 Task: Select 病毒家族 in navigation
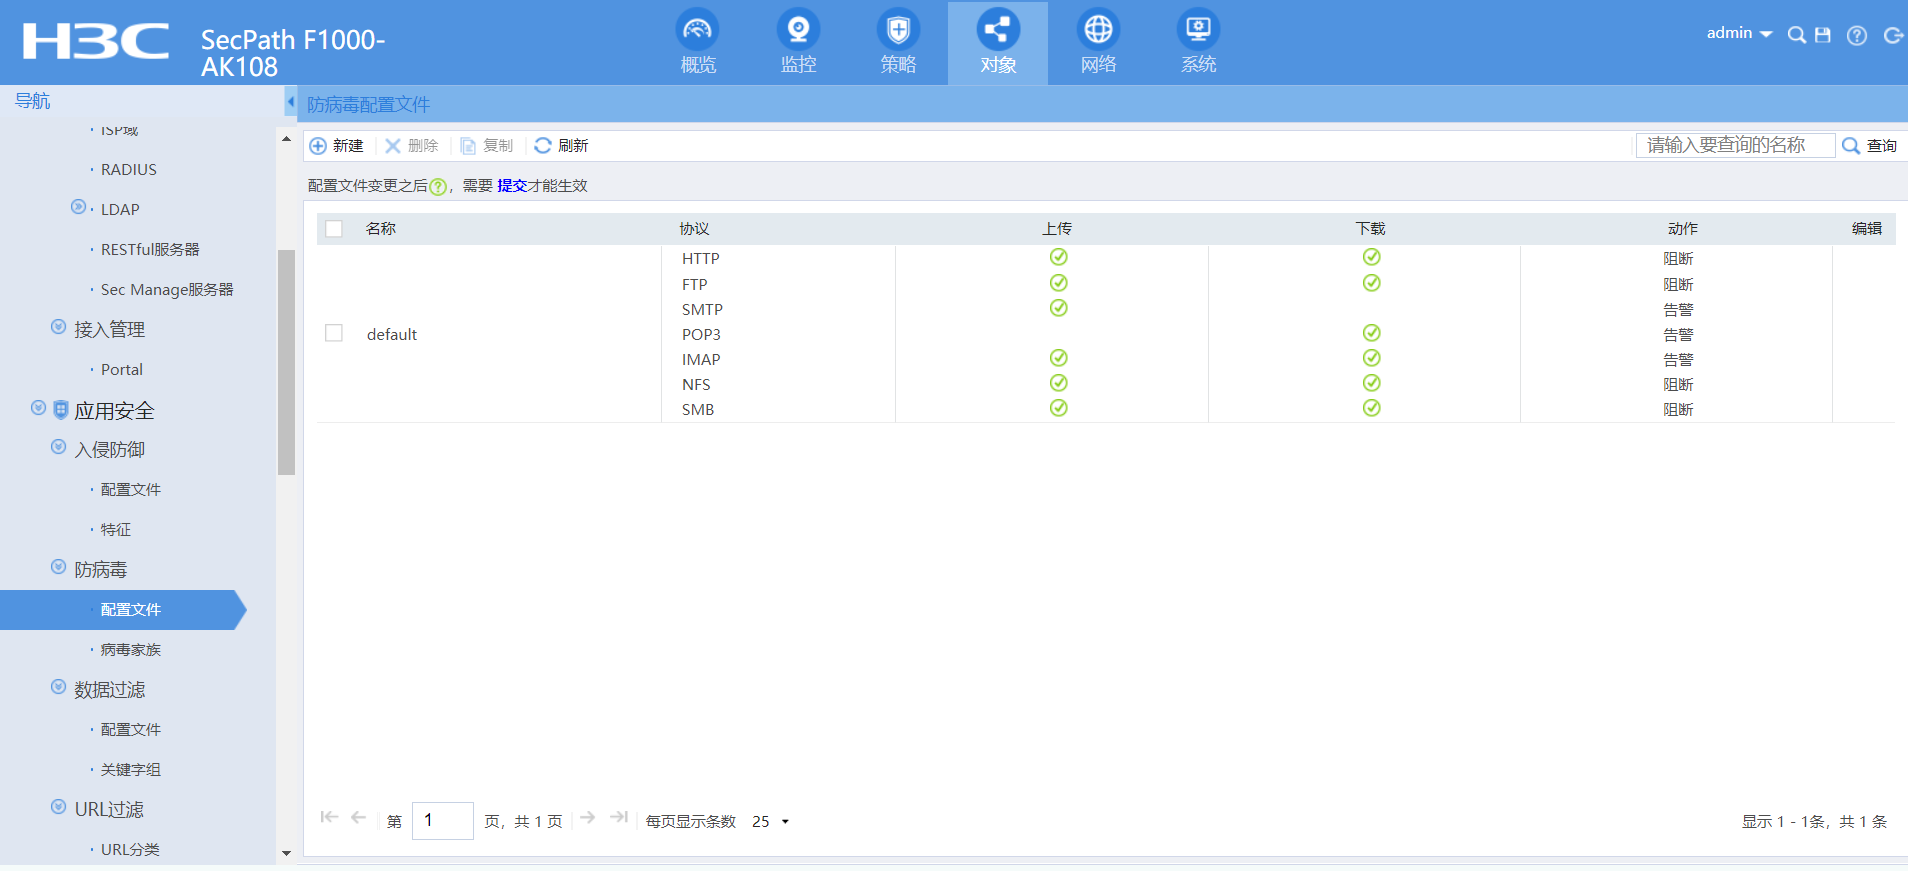(131, 650)
